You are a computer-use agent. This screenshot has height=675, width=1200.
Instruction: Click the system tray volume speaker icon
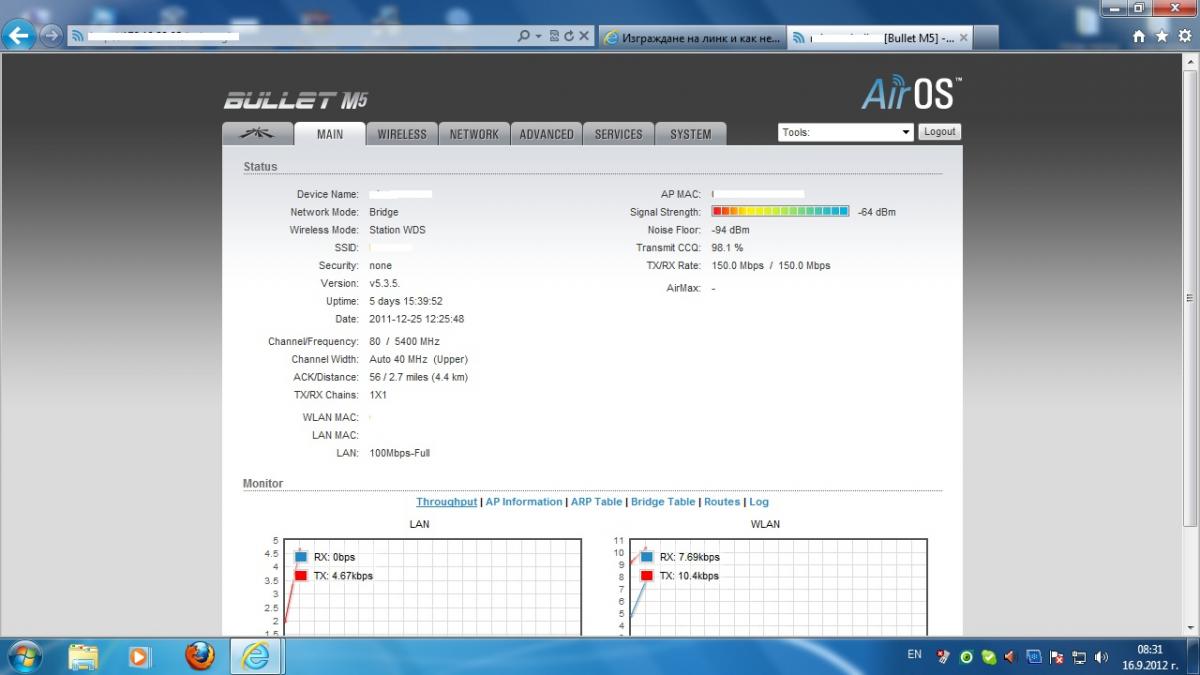click(x=1101, y=657)
